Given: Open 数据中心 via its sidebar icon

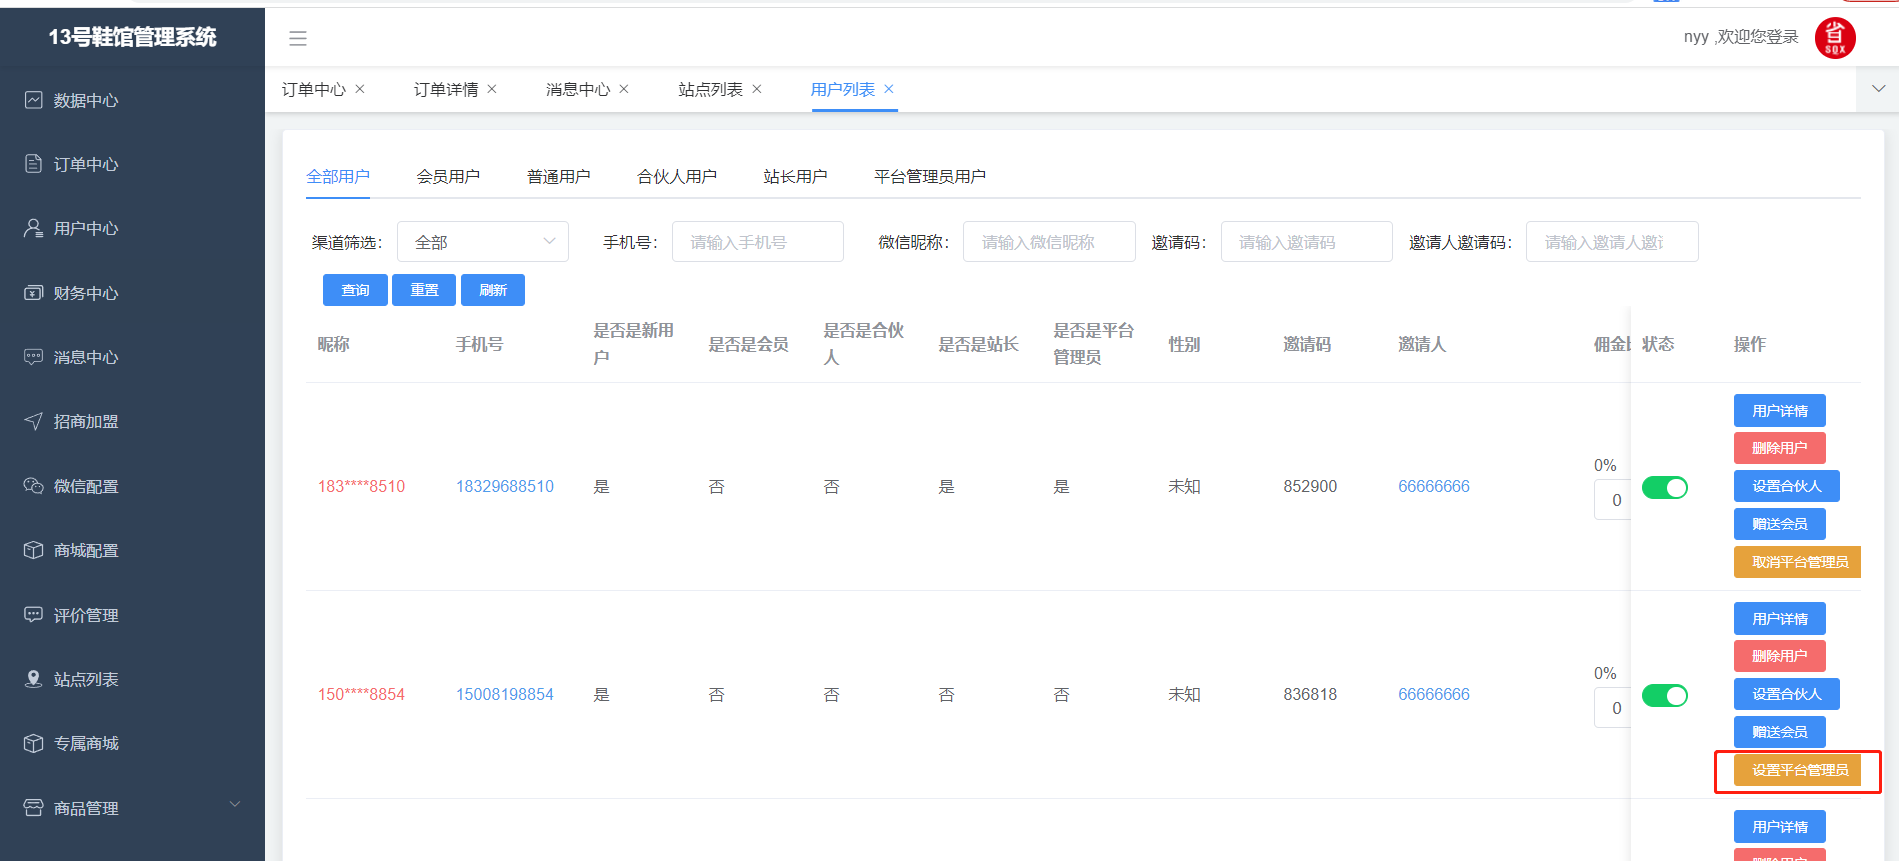Looking at the screenshot, I should coord(34,100).
